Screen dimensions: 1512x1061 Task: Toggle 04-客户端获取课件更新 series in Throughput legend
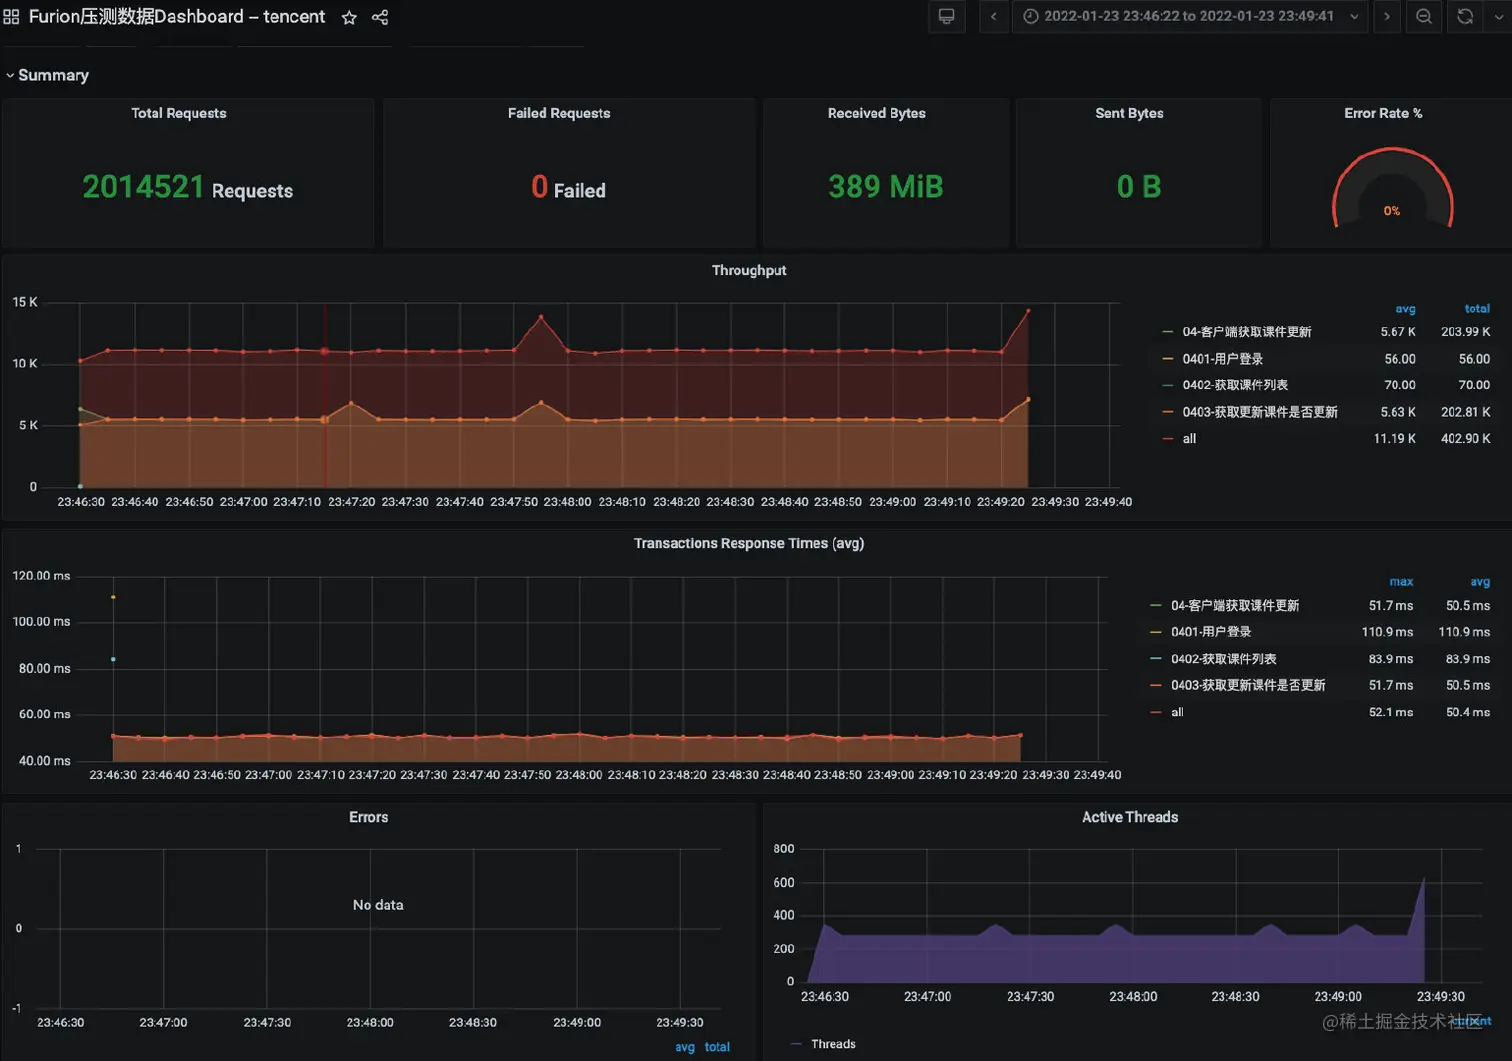coord(1247,332)
